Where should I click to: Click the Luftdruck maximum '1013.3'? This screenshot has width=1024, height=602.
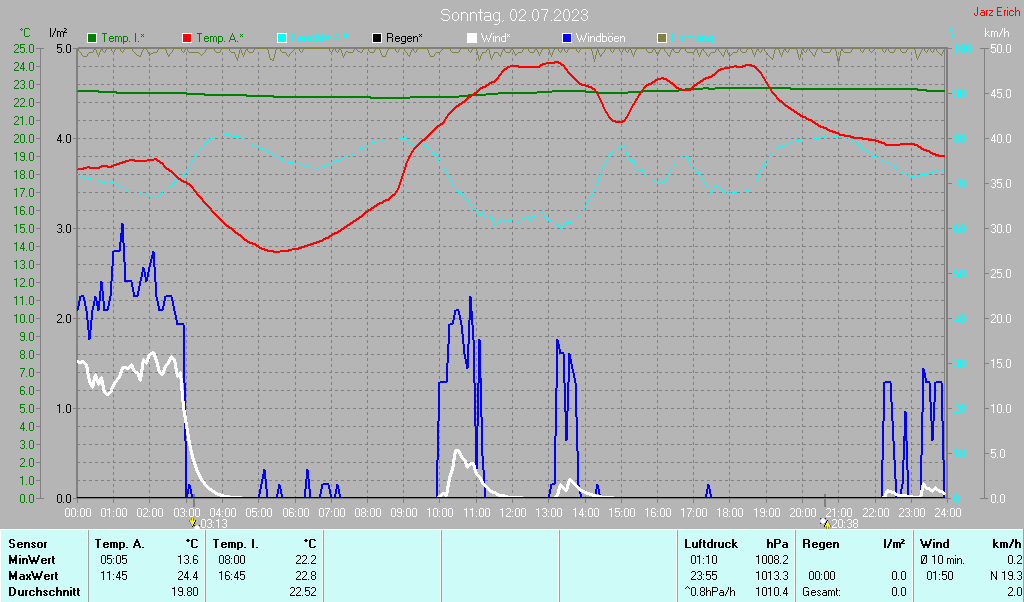click(x=772, y=577)
